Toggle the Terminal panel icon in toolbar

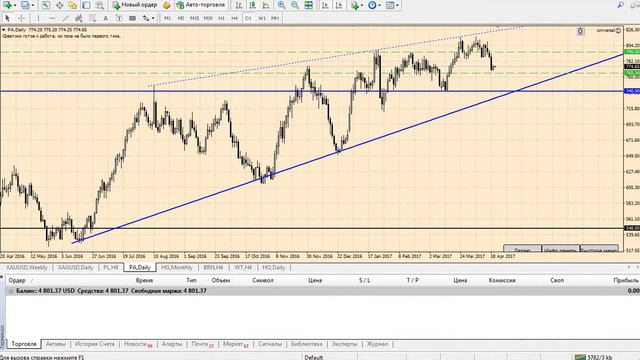[86, 5]
